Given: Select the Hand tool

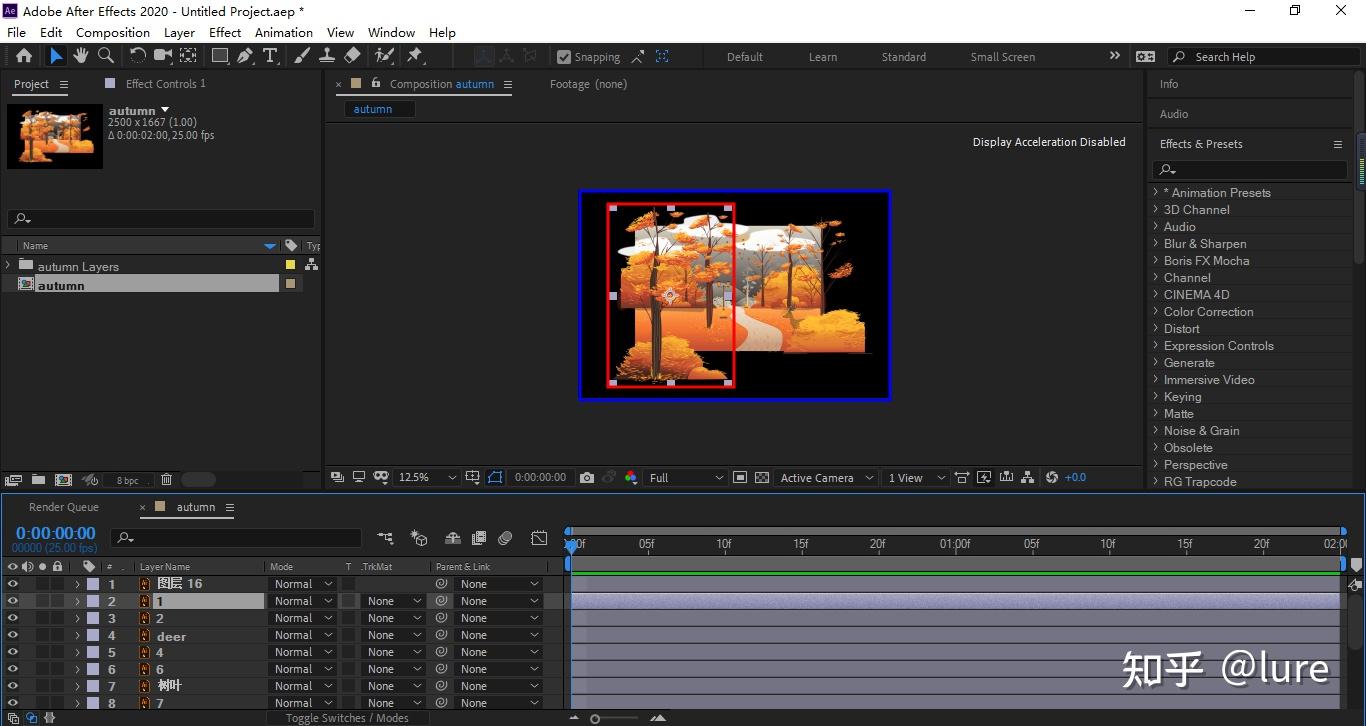Looking at the screenshot, I should click(x=81, y=56).
